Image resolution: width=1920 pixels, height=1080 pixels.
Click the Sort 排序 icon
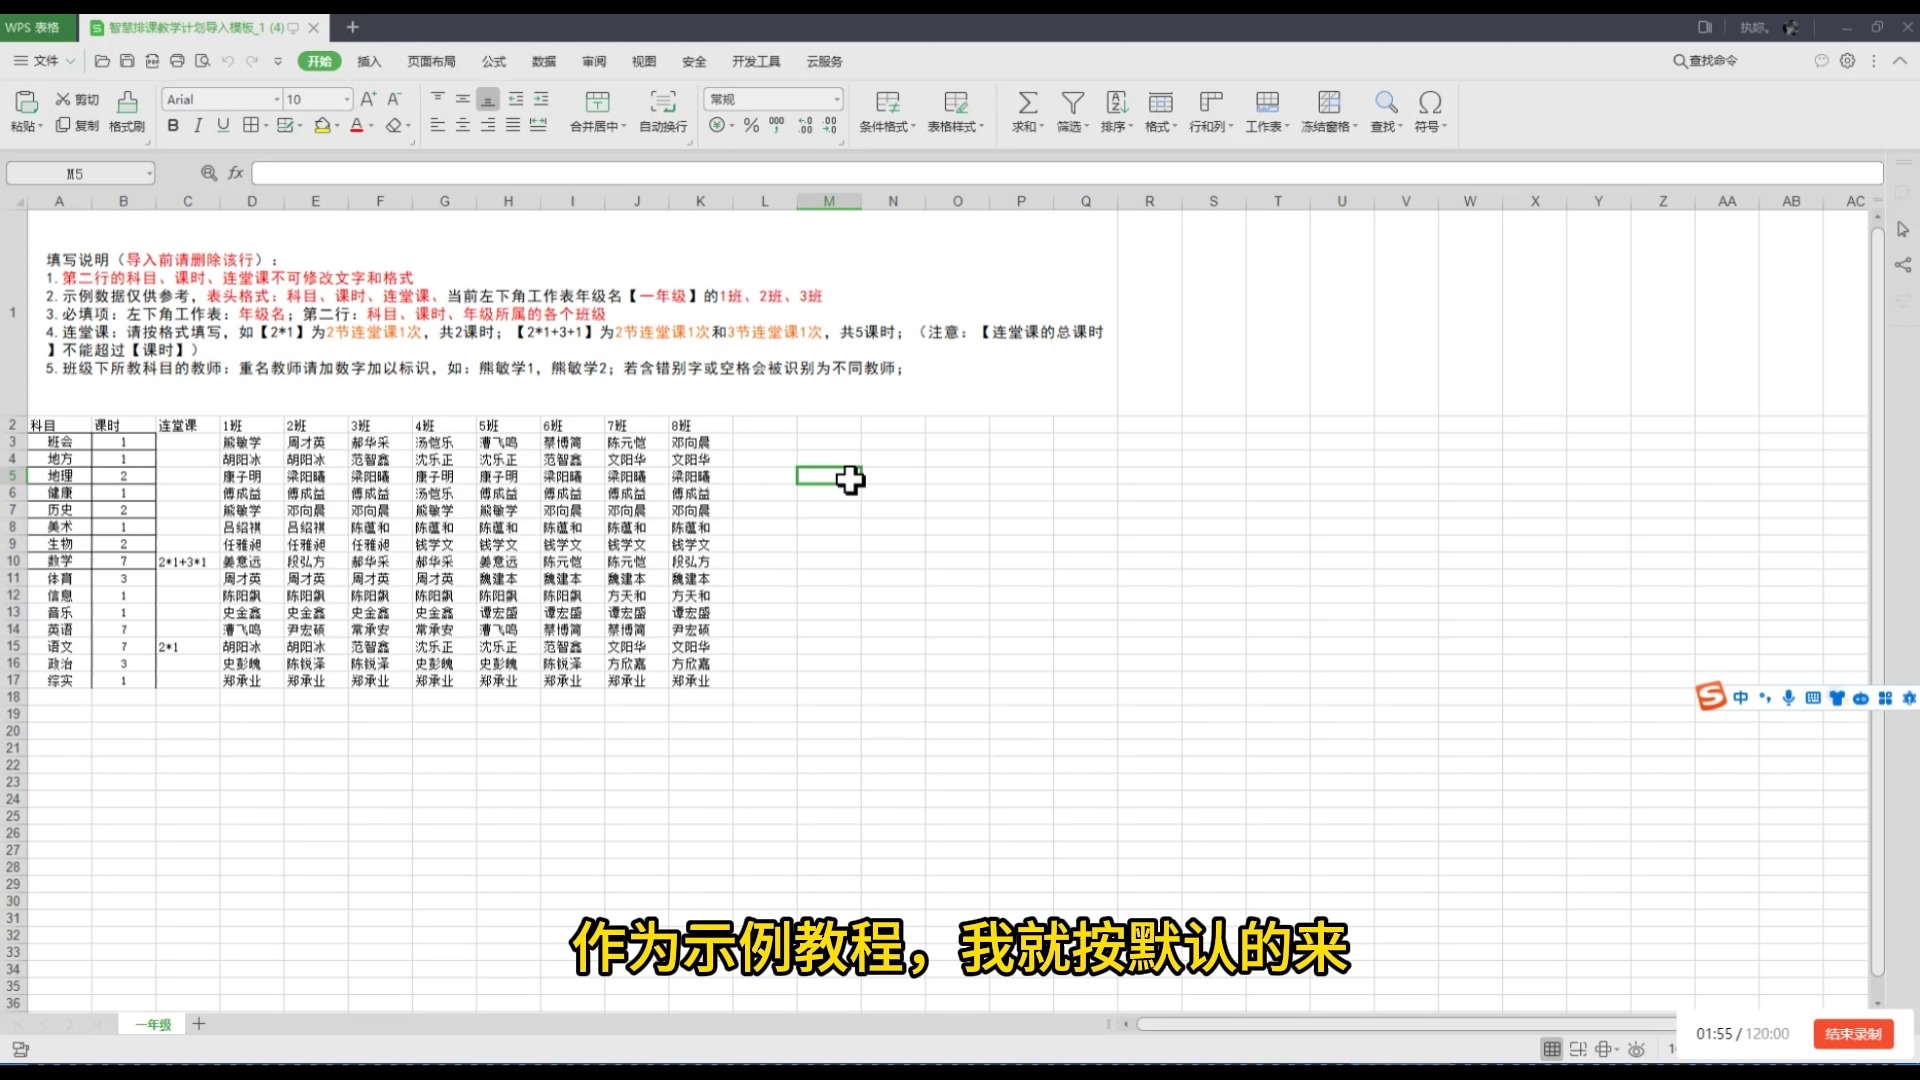click(1117, 102)
